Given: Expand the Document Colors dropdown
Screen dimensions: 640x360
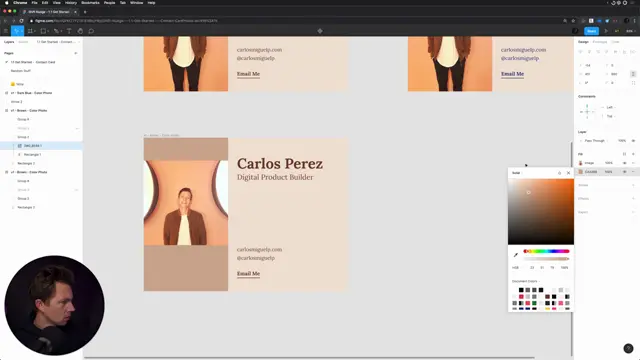Looking at the screenshot, I should click(526, 281).
